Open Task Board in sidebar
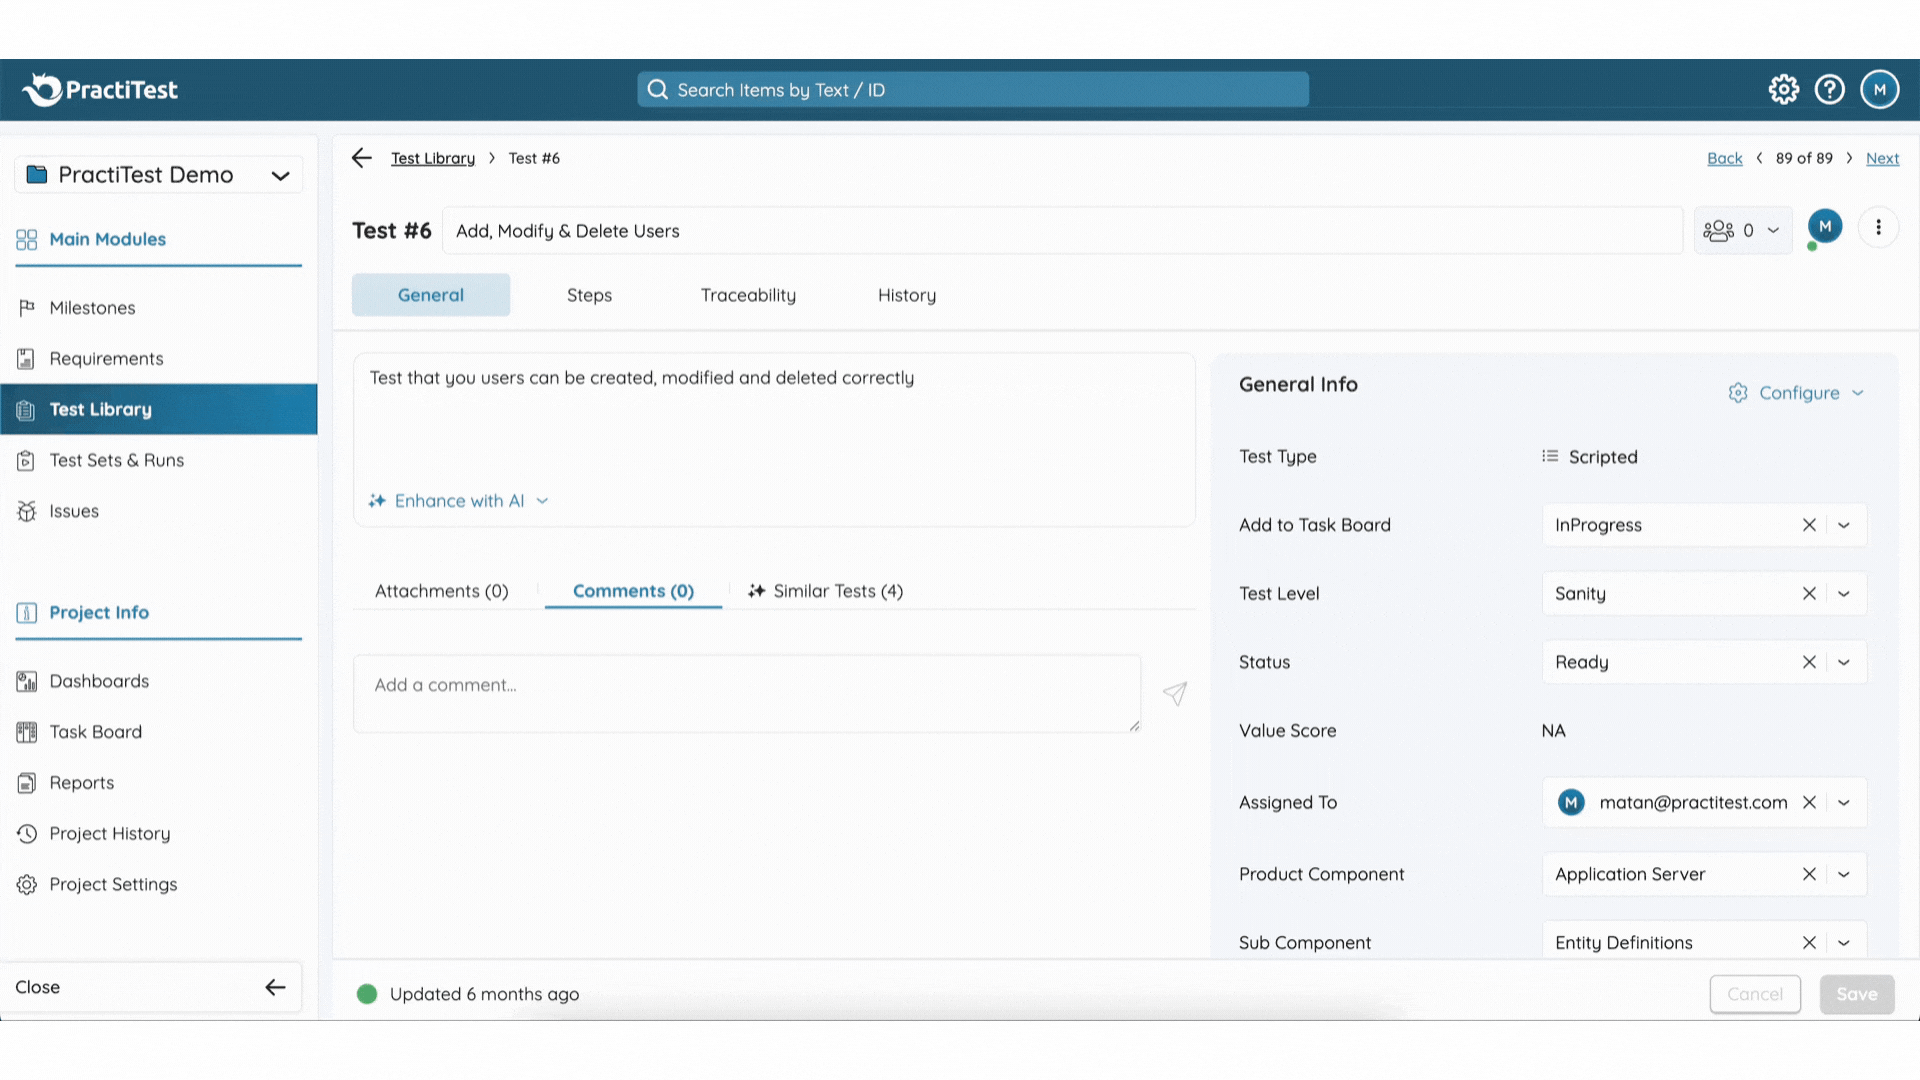Image resolution: width=1920 pixels, height=1080 pixels. (95, 732)
